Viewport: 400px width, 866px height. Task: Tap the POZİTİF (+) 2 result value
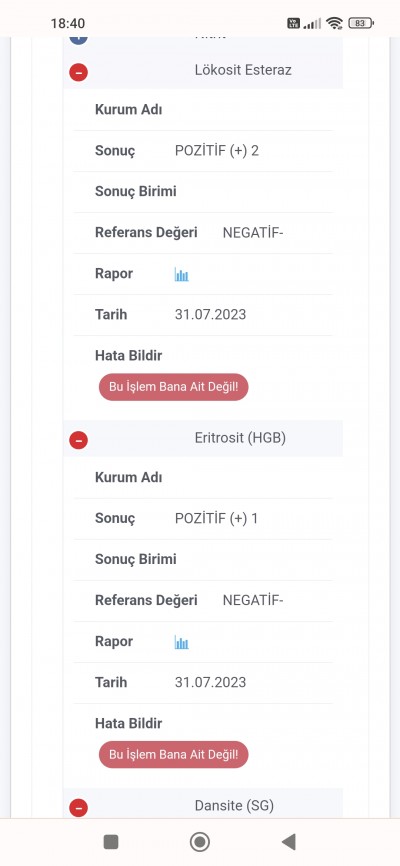(x=217, y=151)
